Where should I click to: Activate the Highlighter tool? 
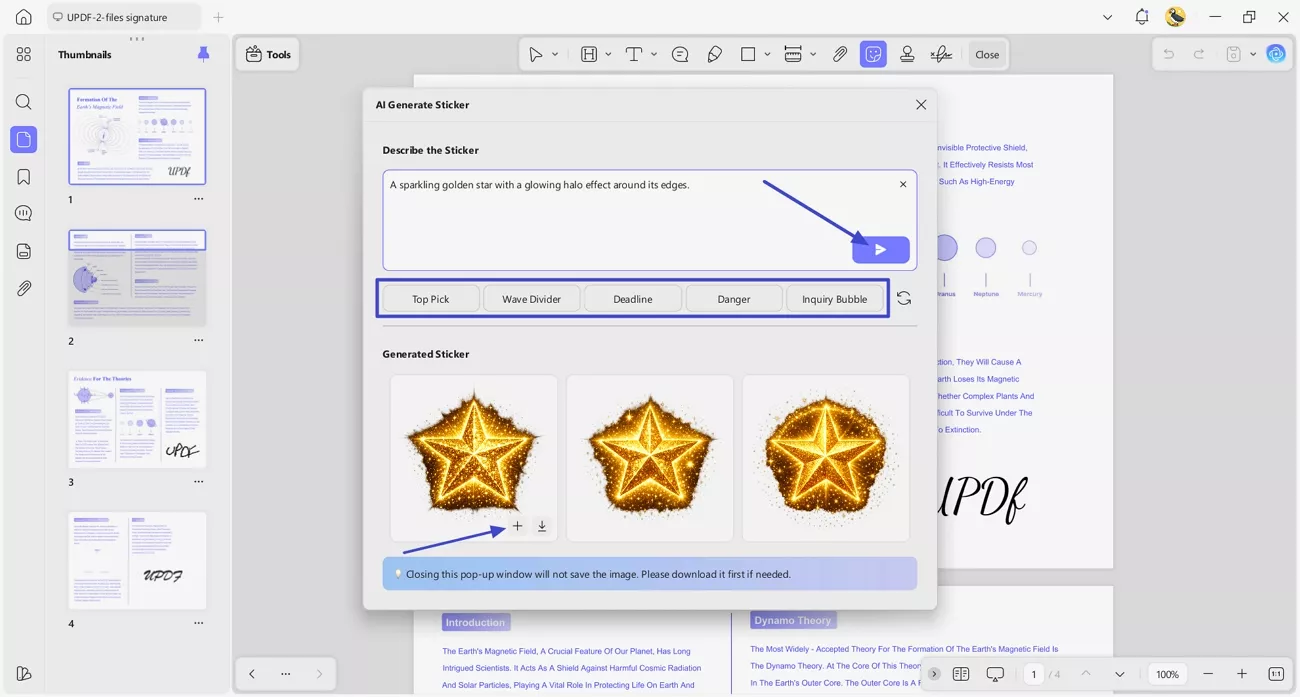click(x=714, y=53)
